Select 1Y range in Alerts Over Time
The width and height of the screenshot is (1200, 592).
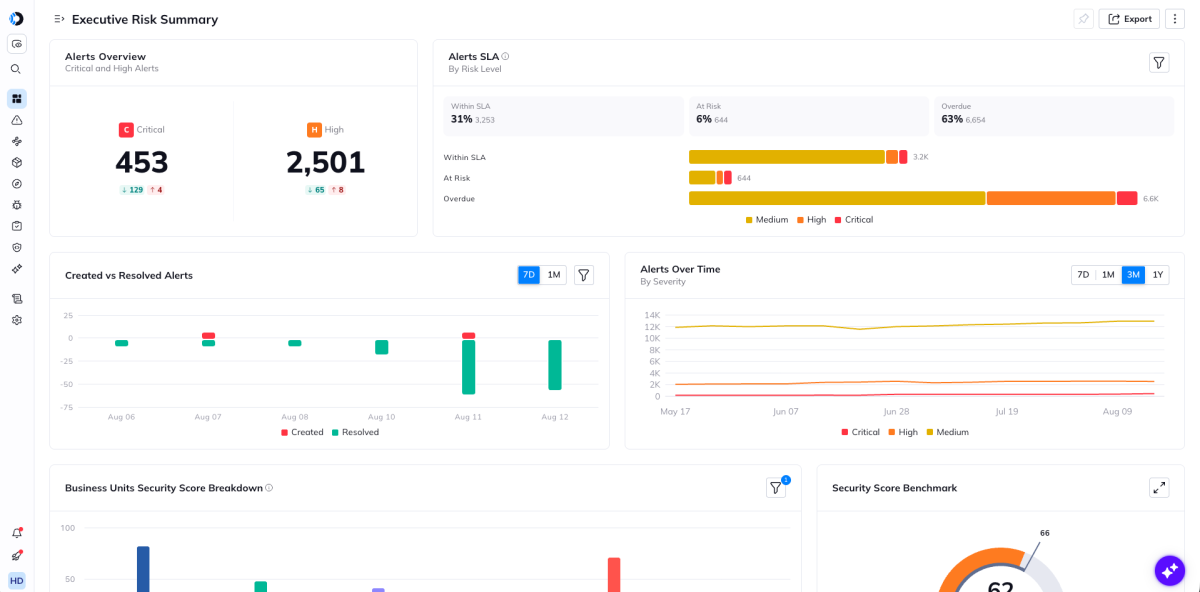1157,275
